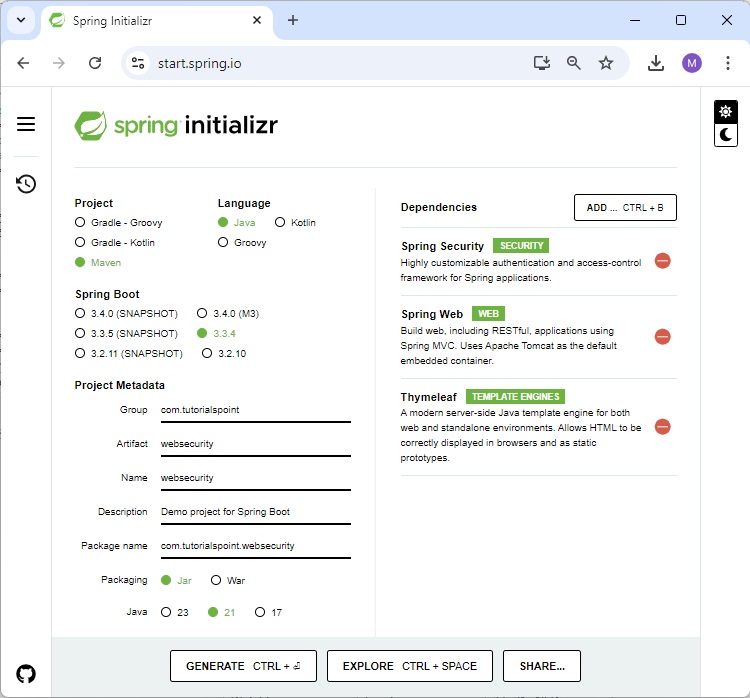Choose War packaging

228,580
